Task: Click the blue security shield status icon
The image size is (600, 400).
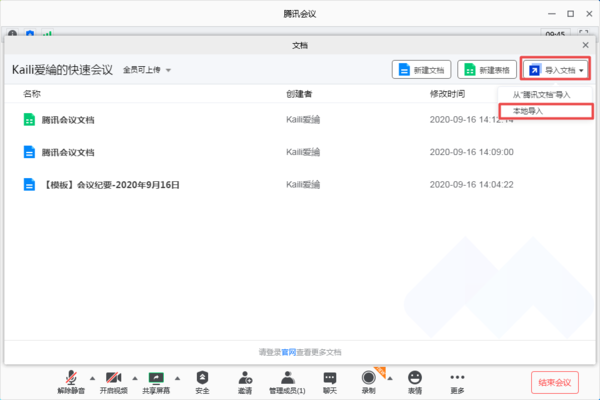Action: tap(30, 34)
